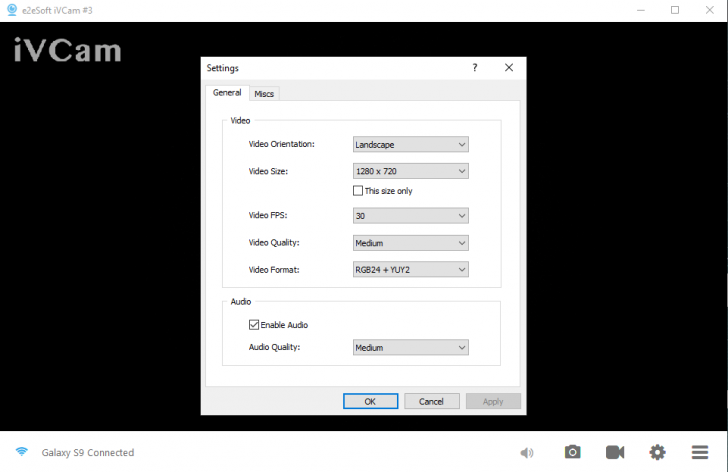
Task: Click the iVCam app icon in title bar
Action: click(12, 10)
